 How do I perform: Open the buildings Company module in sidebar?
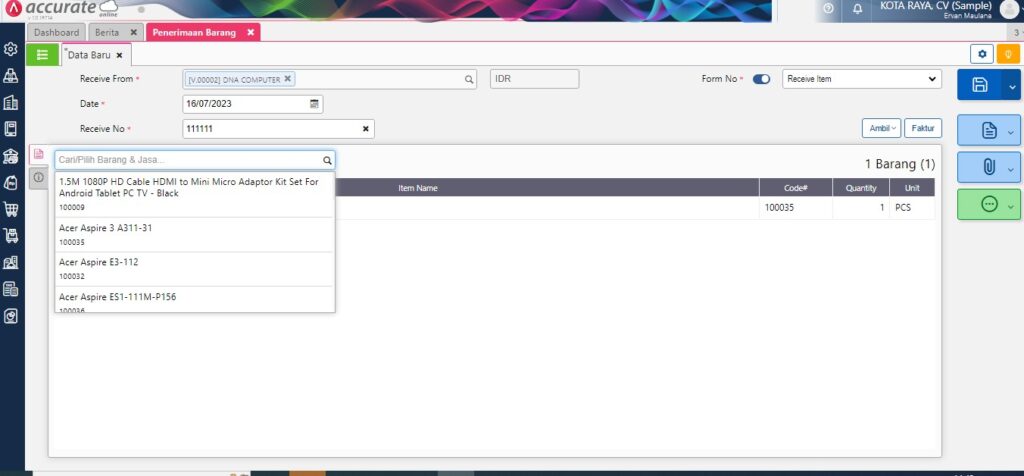pyautogui.click(x=10, y=103)
